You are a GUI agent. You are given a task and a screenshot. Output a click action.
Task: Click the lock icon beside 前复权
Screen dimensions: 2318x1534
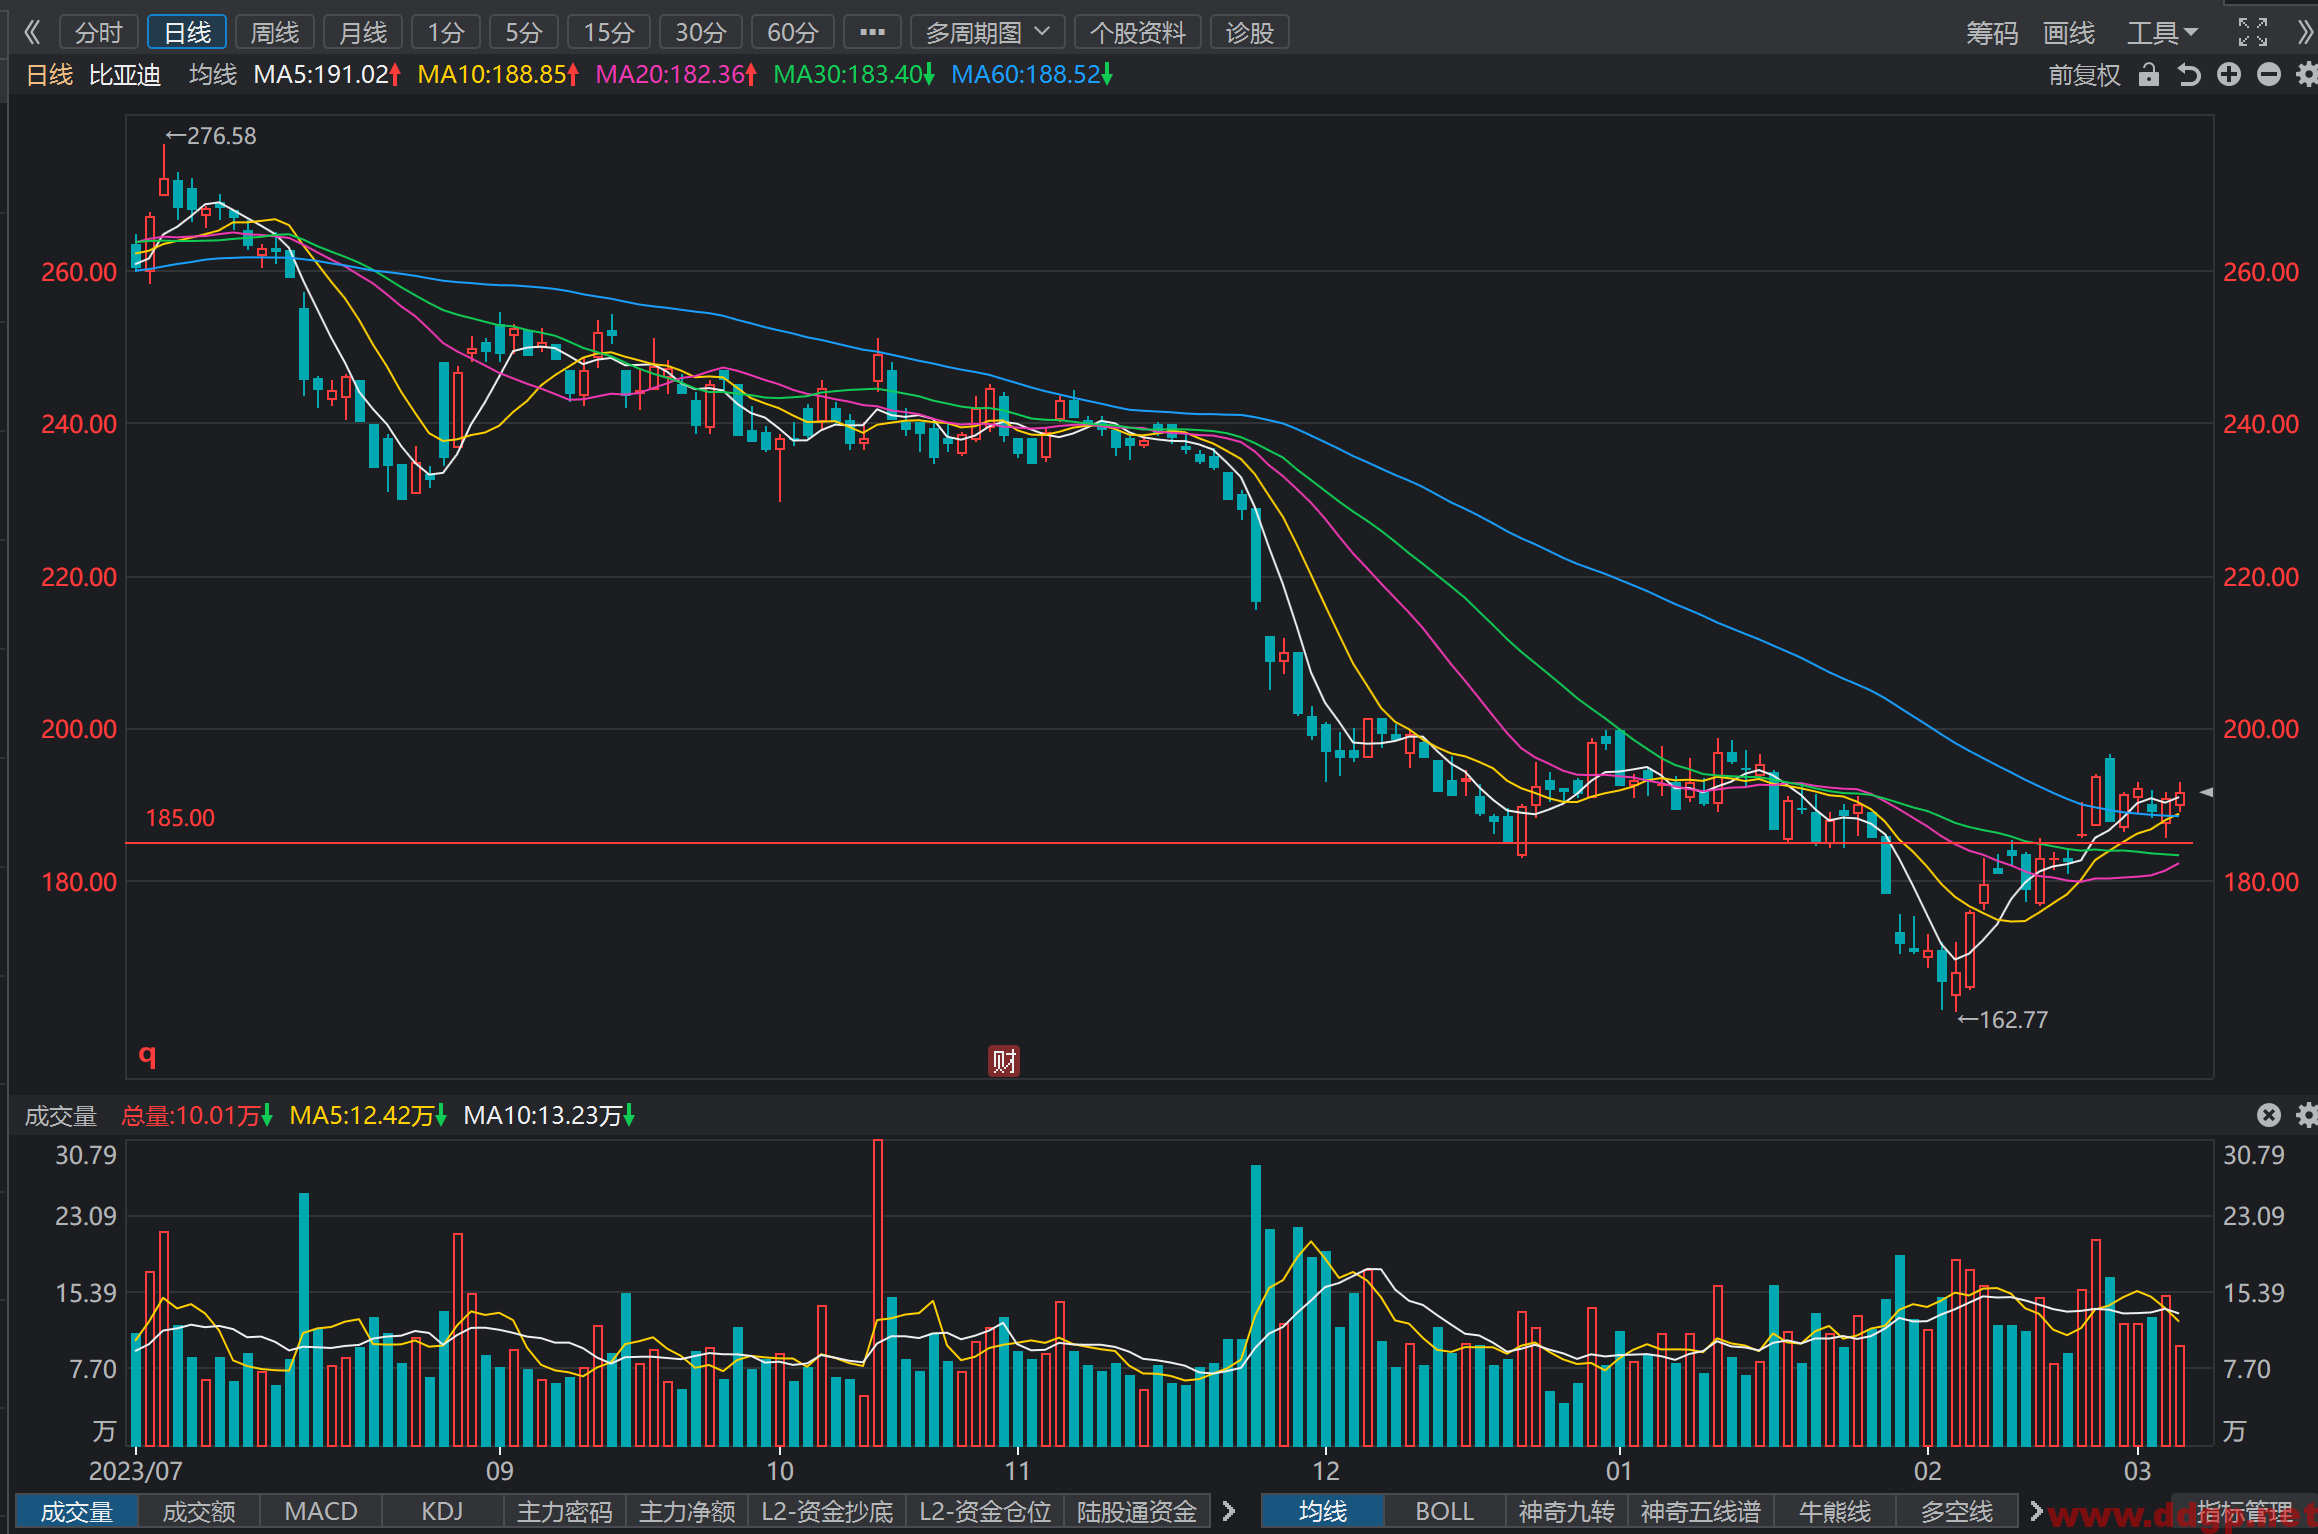click(x=2149, y=75)
